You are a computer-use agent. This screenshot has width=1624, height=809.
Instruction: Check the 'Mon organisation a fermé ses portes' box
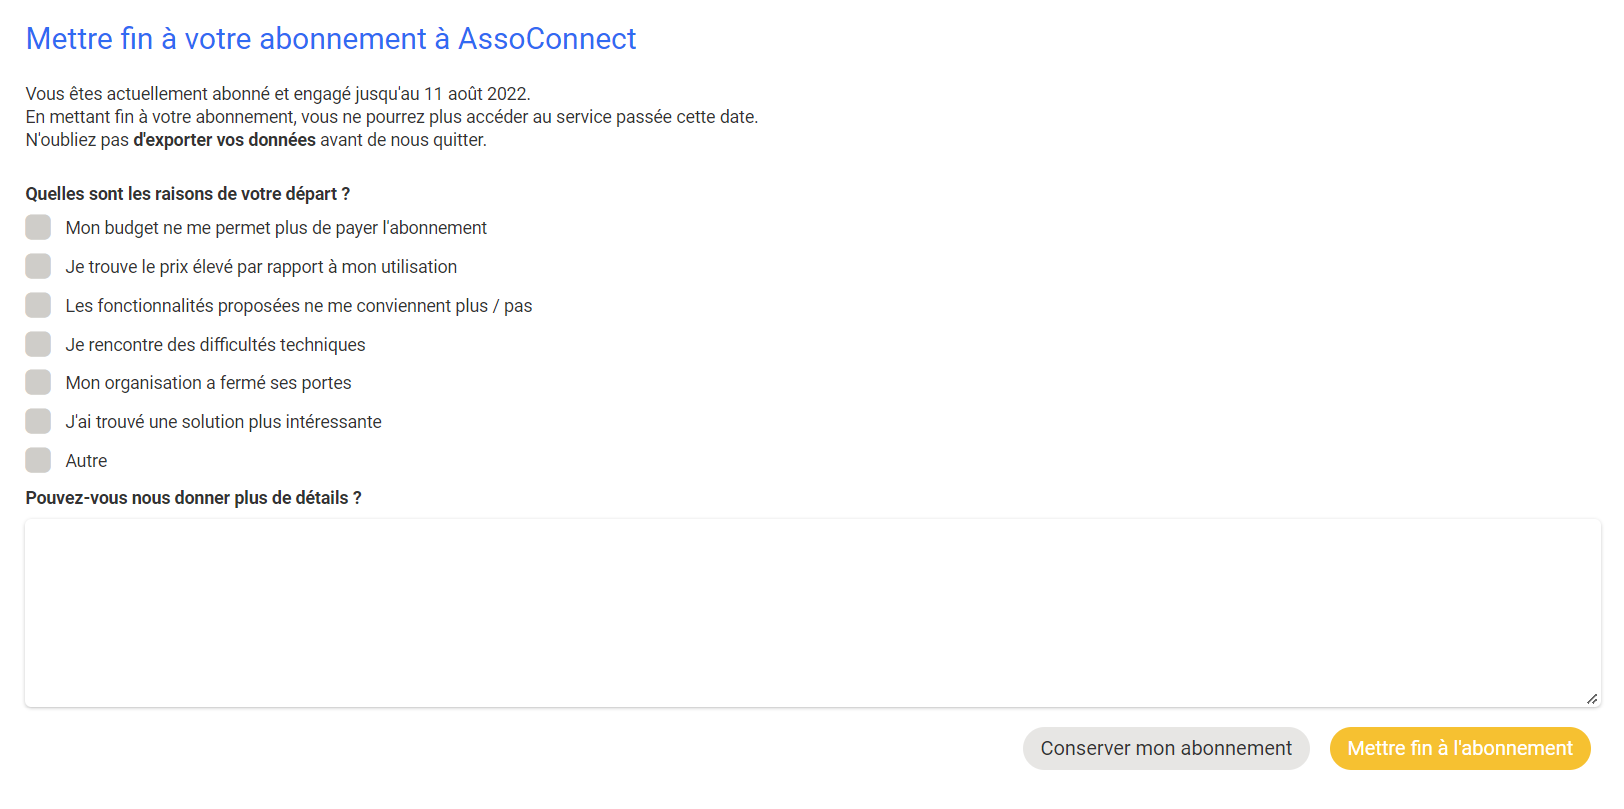(38, 382)
